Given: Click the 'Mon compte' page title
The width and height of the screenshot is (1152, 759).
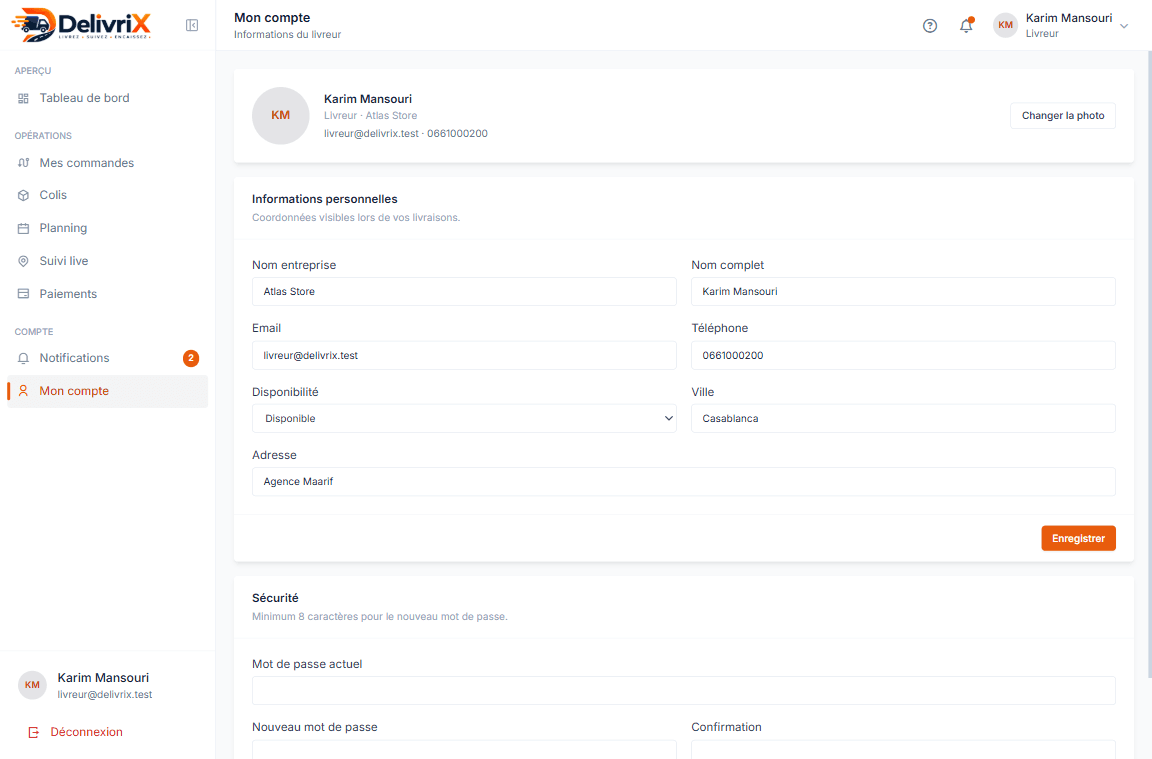Looking at the screenshot, I should click(272, 18).
